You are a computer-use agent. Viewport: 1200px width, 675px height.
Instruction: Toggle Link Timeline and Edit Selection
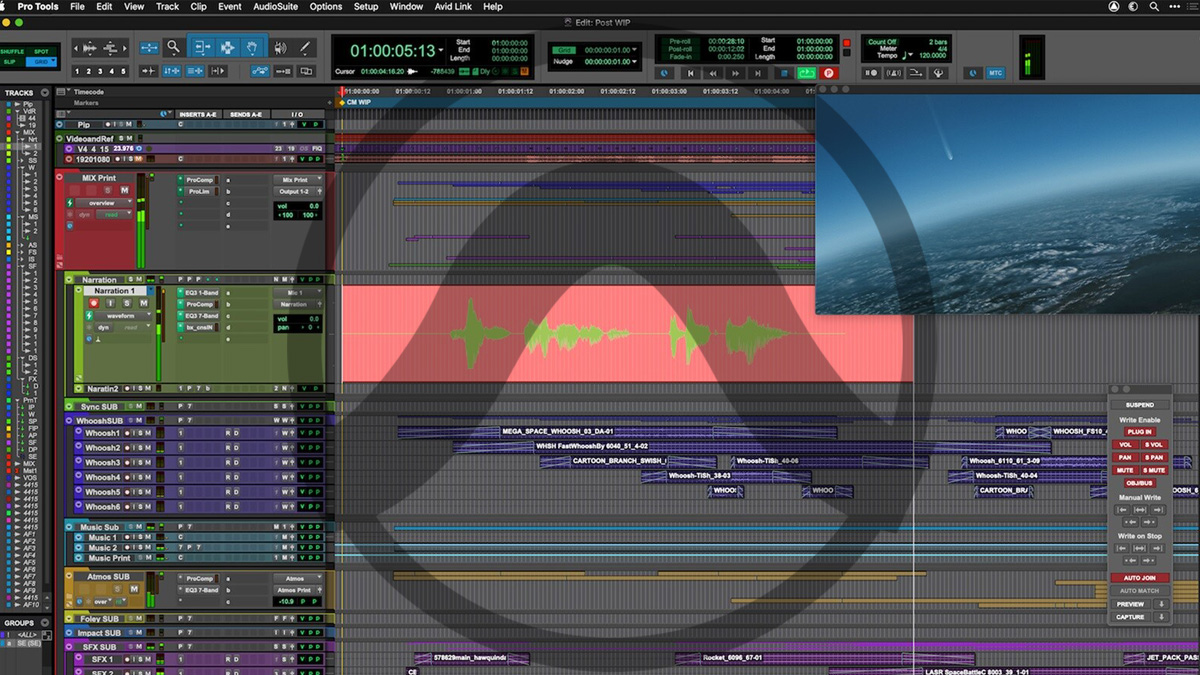(172, 70)
